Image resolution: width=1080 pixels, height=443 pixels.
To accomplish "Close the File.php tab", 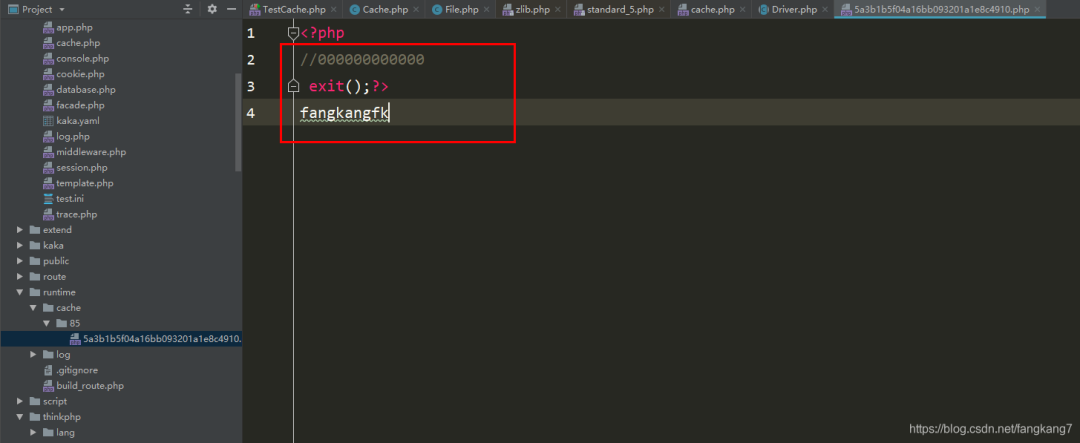I will click(486, 10).
